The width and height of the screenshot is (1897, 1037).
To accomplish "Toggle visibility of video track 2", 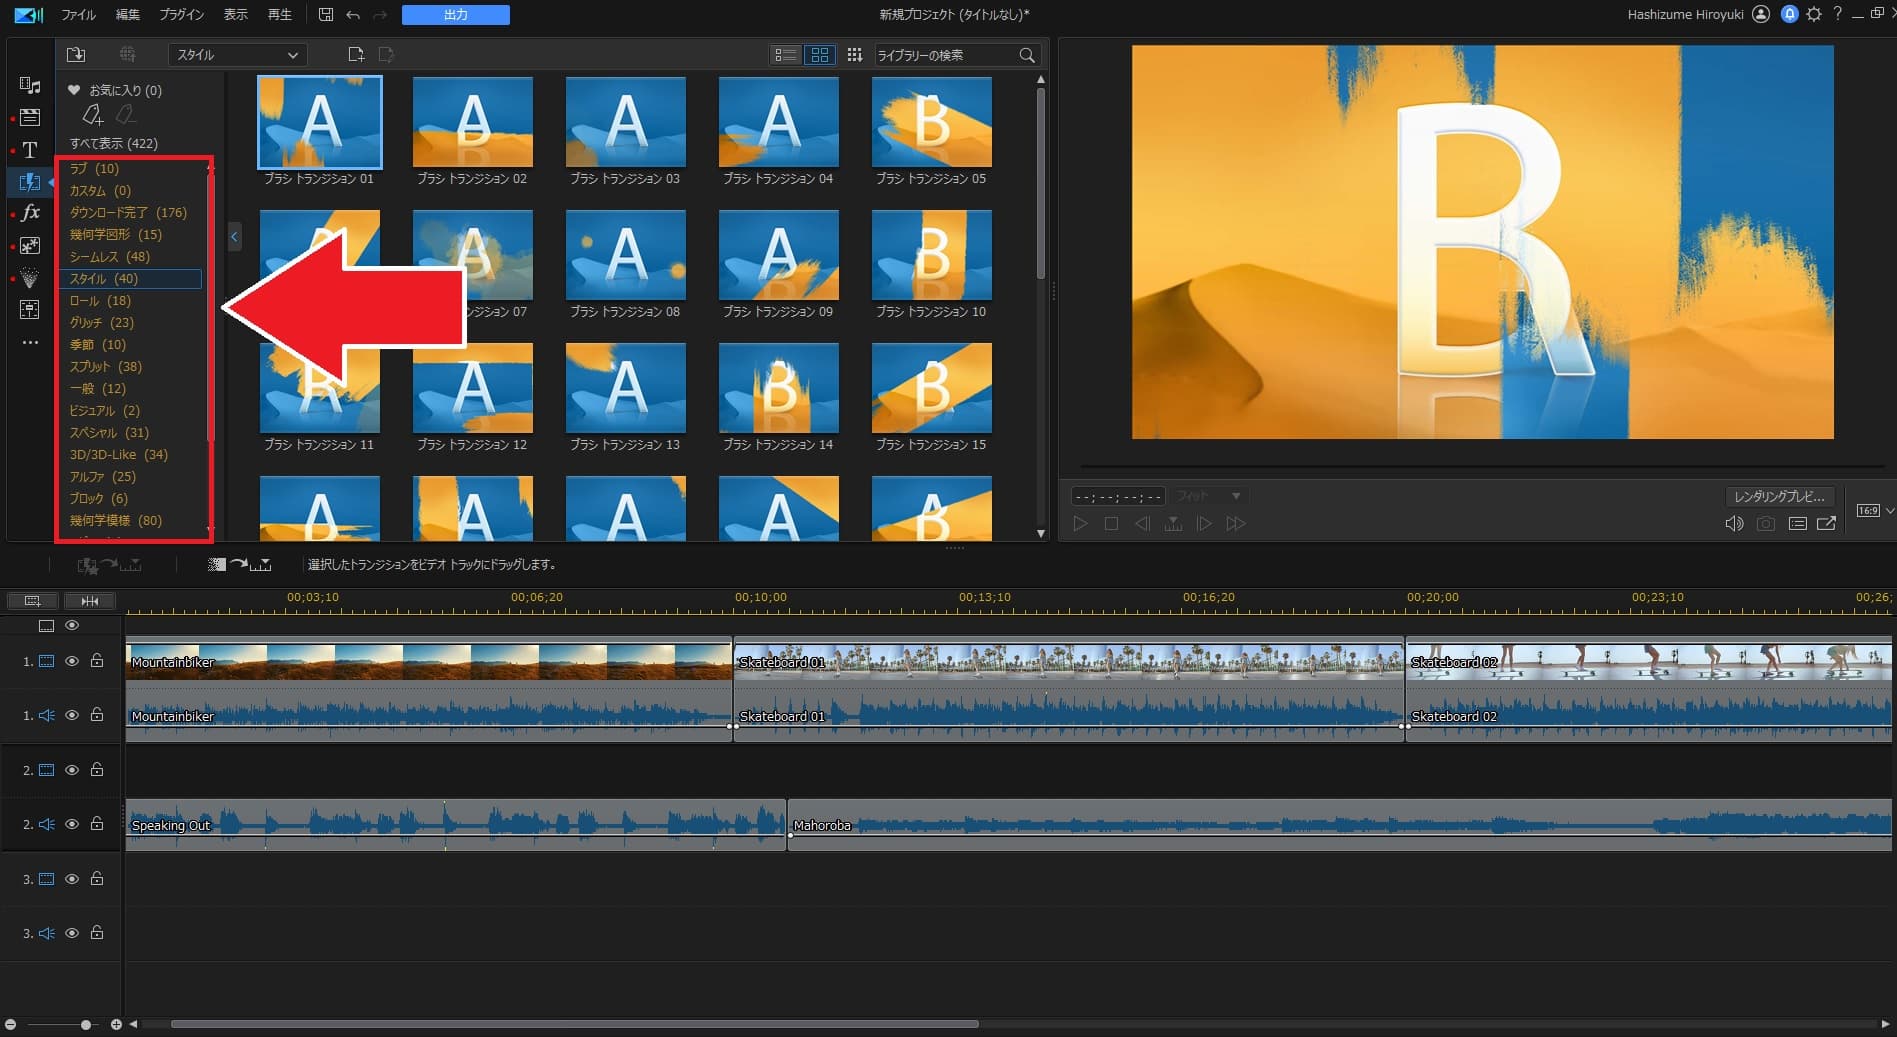I will 72,770.
